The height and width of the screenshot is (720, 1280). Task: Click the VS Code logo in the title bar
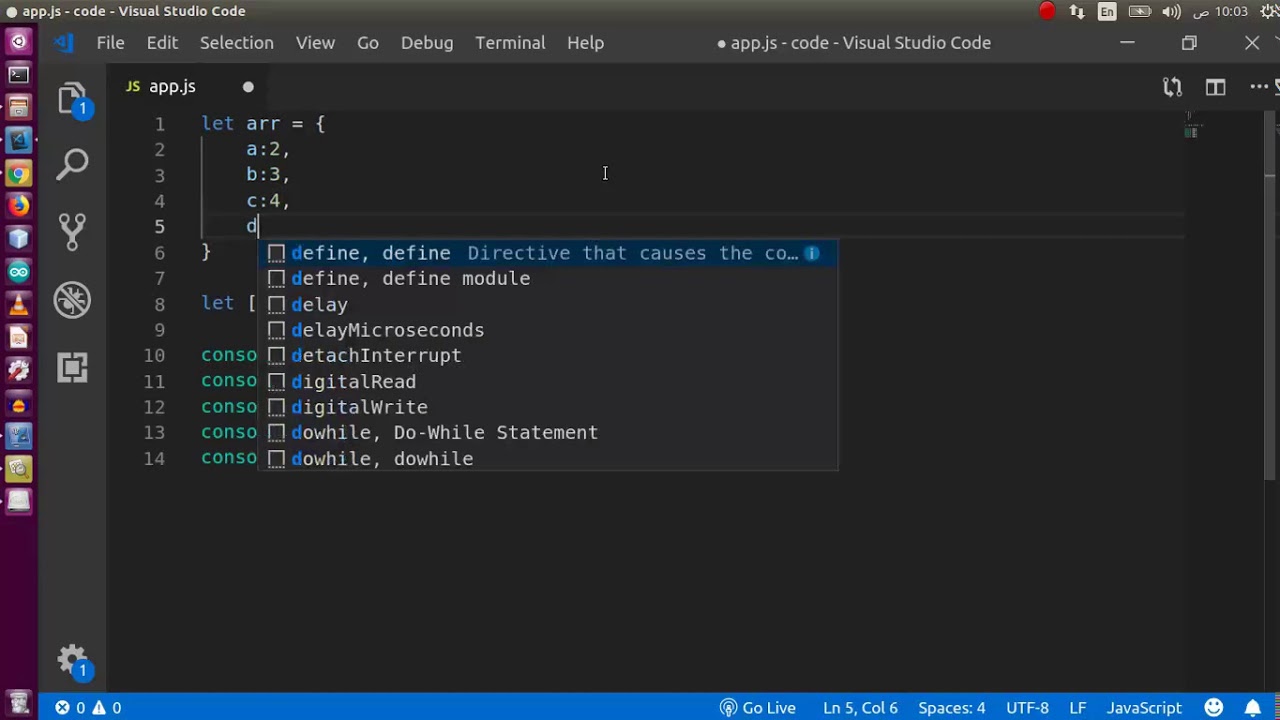(x=64, y=43)
